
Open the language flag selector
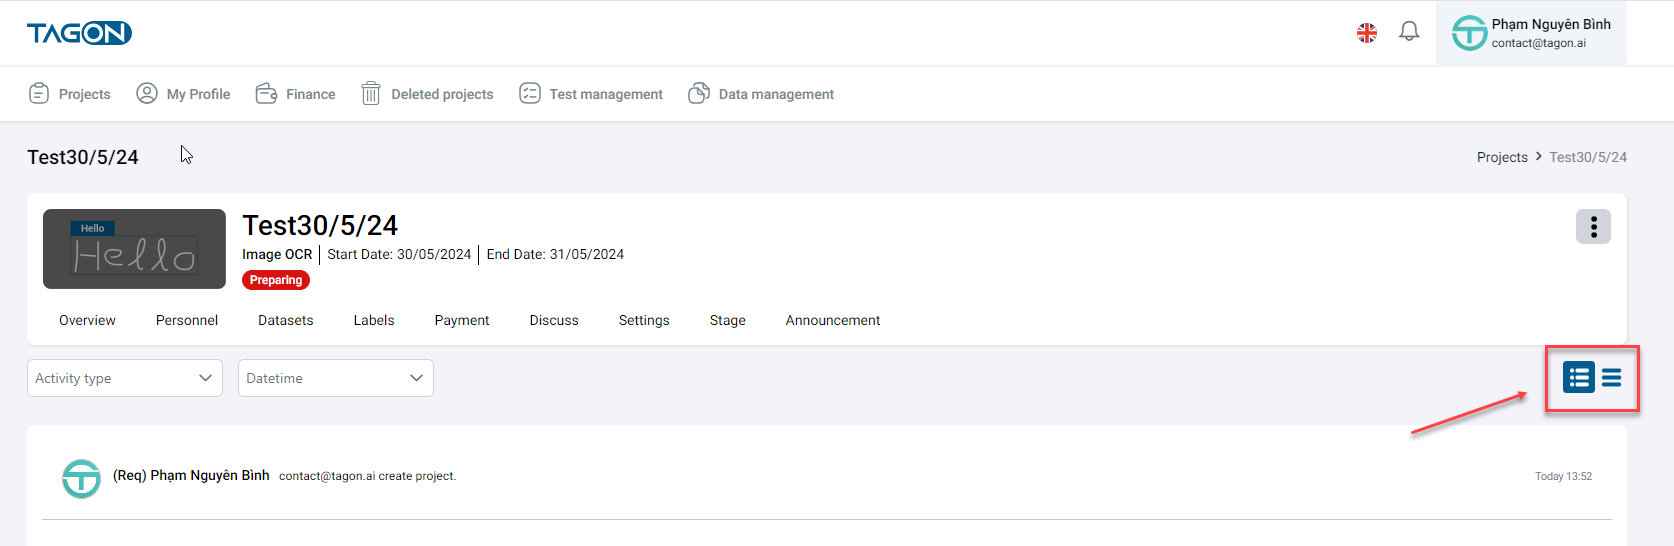click(x=1366, y=33)
